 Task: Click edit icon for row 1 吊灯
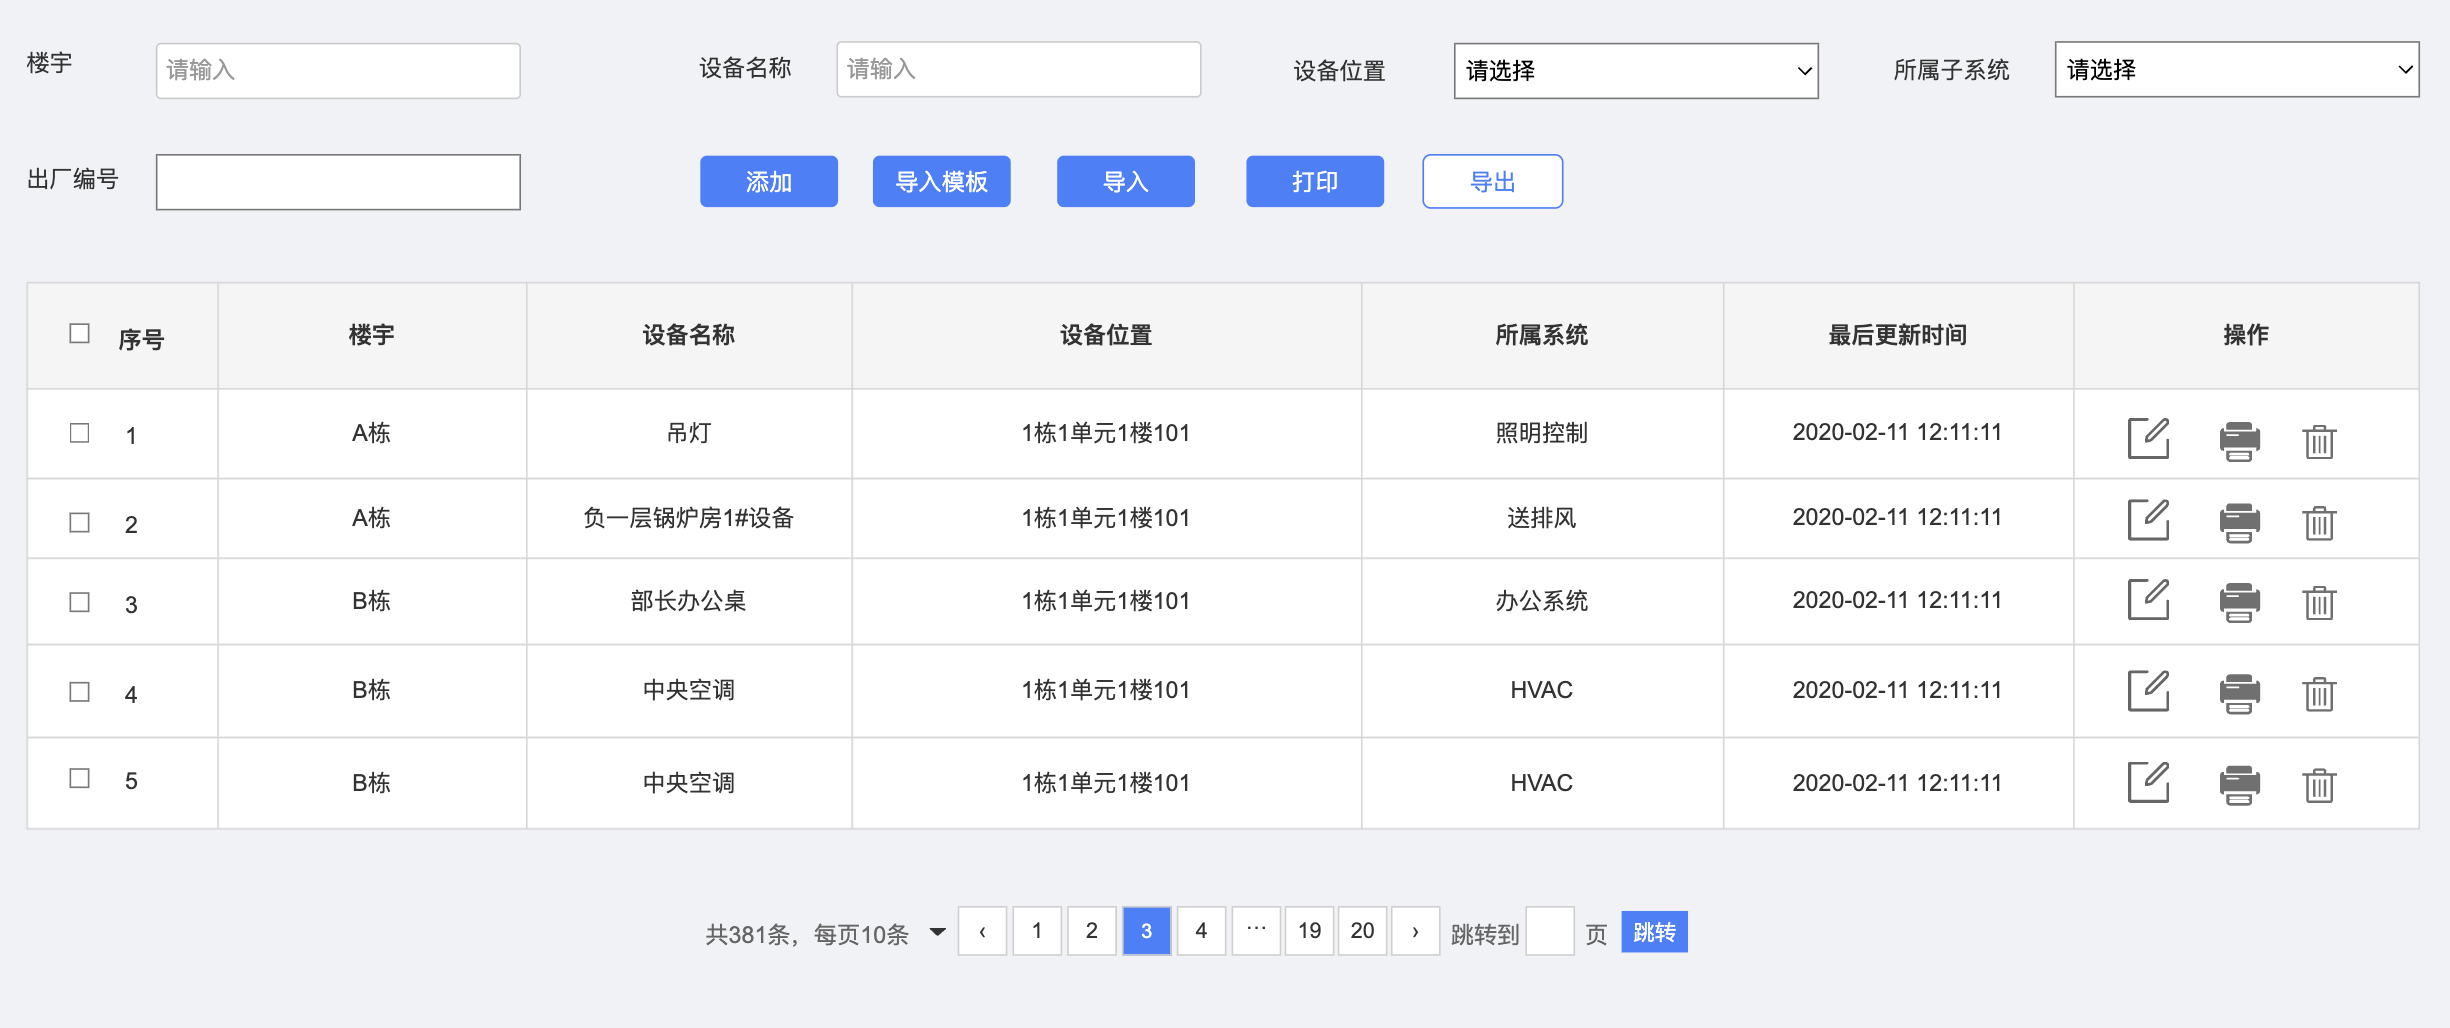tap(2147, 438)
